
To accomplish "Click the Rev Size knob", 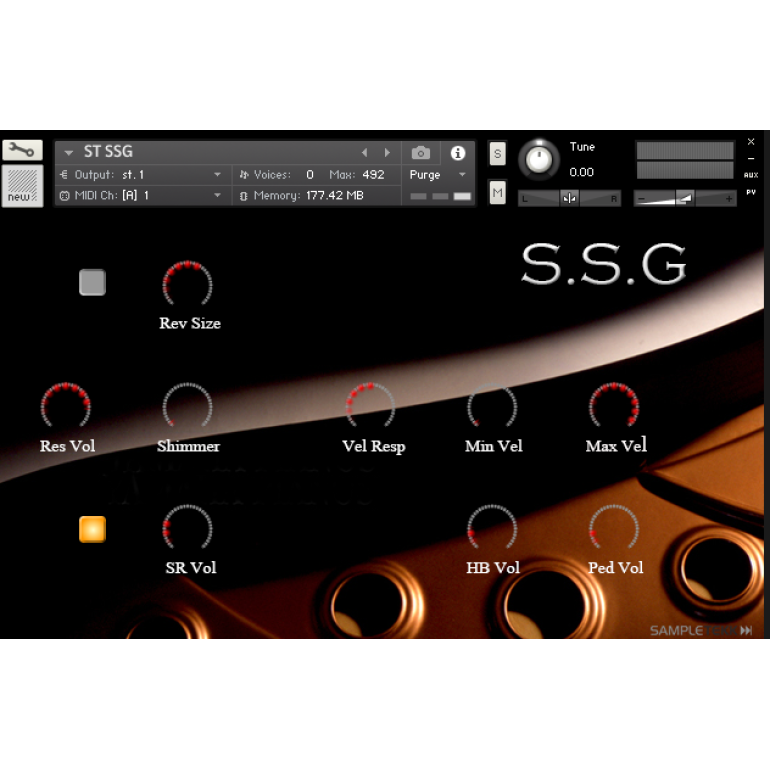I will coord(187,284).
